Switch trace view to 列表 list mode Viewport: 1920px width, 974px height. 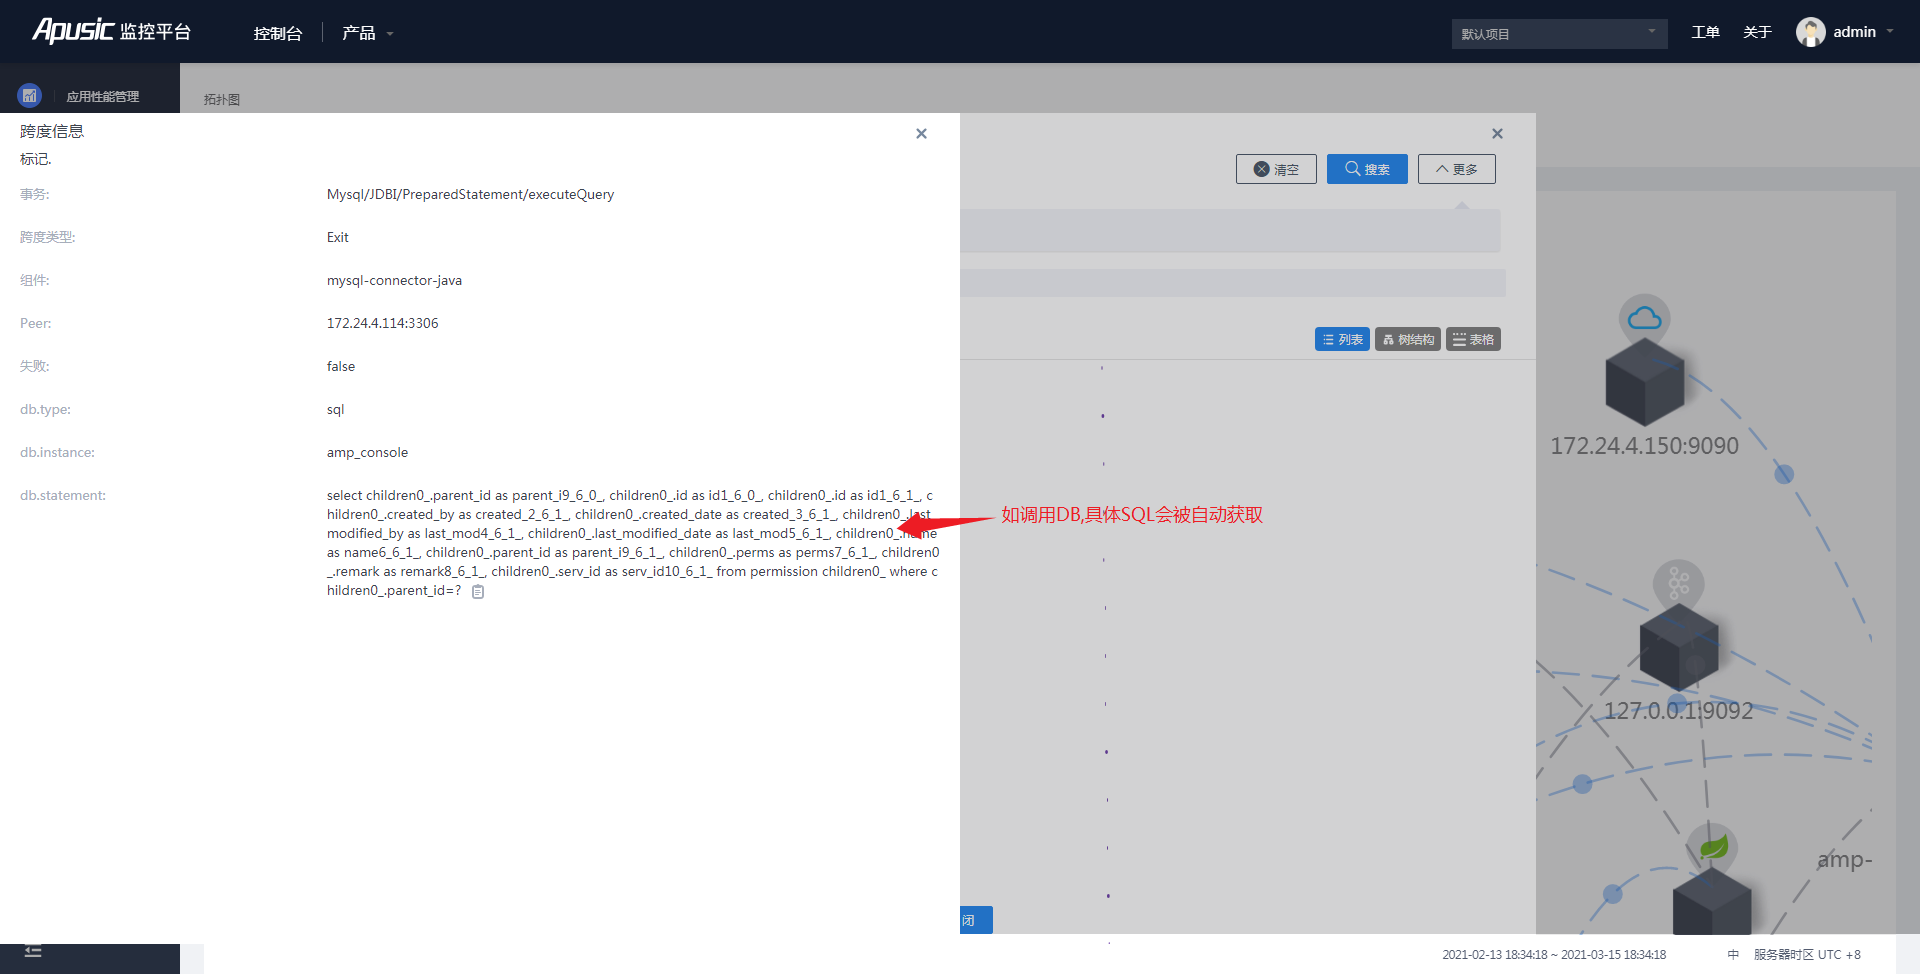(x=1342, y=340)
